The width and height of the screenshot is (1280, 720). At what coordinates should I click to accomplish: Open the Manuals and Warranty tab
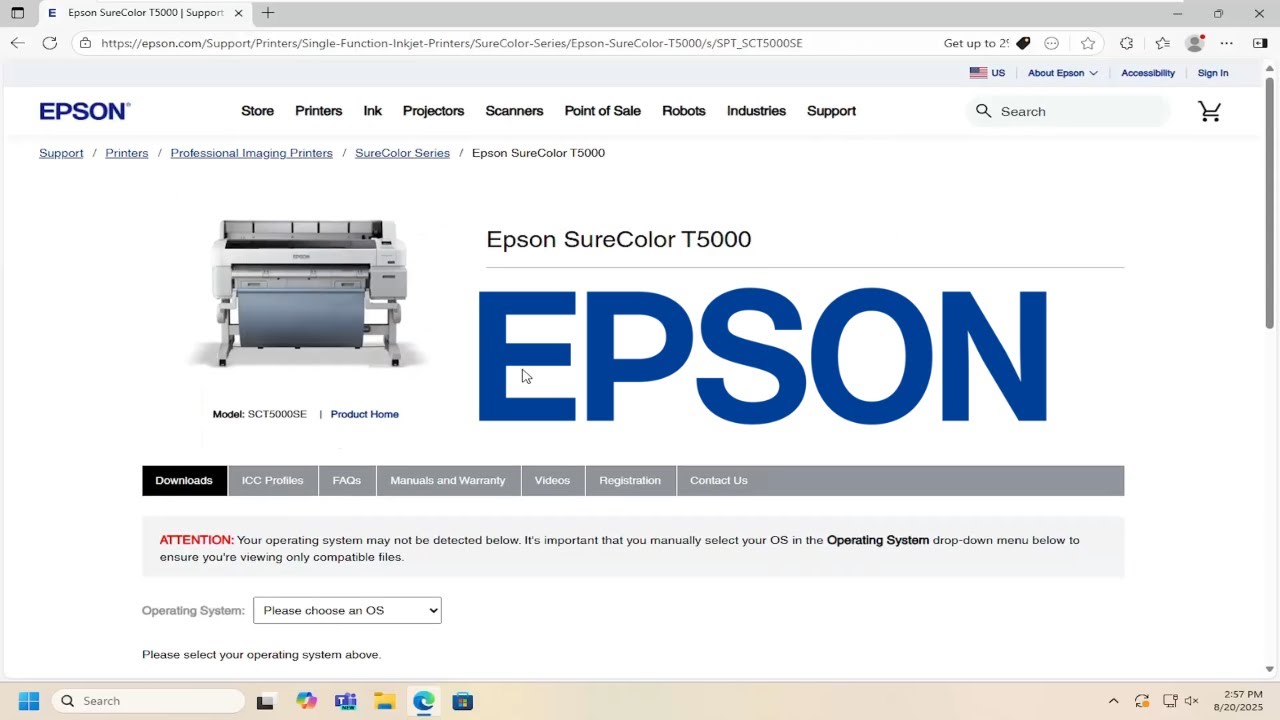(448, 480)
